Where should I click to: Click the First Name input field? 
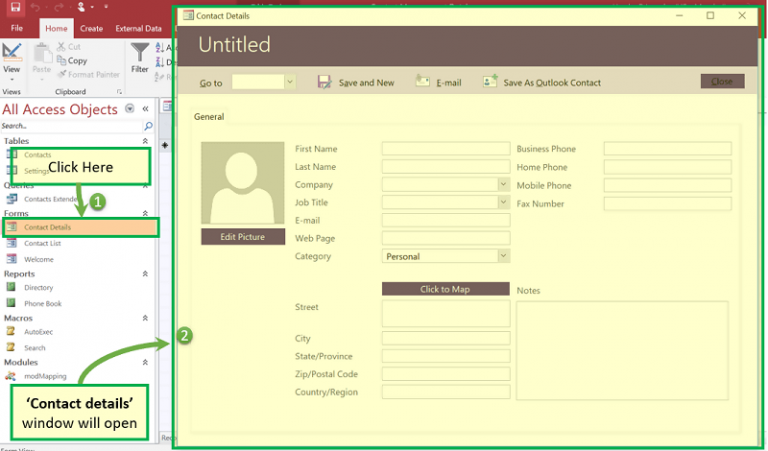pos(445,149)
